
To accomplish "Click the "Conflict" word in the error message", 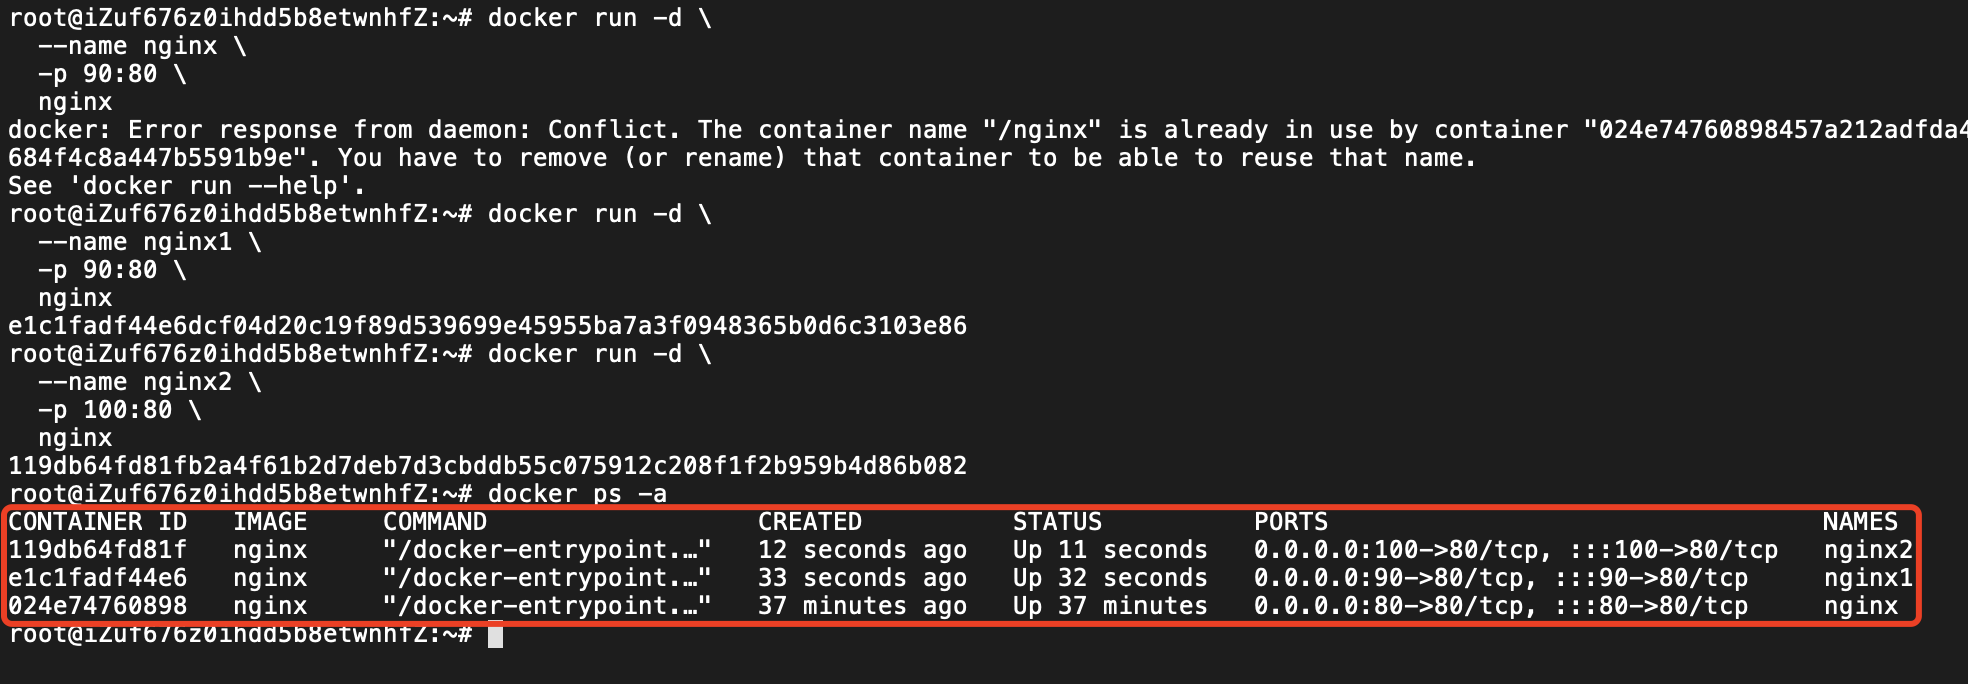I will click(613, 130).
